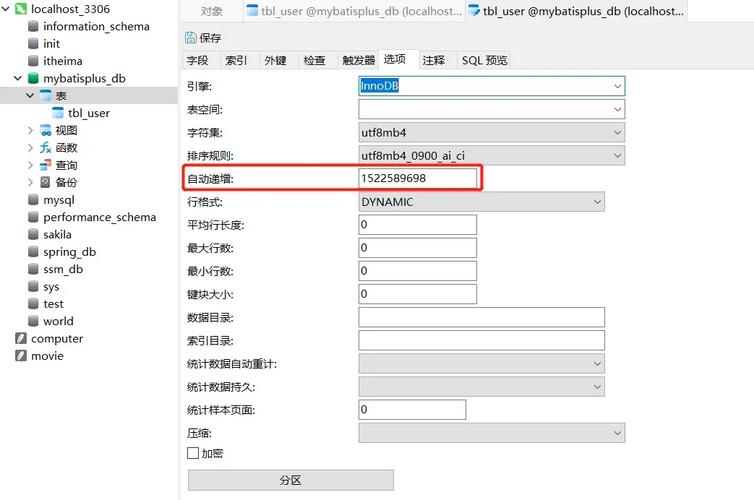Image resolution: width=754 pixels, height=500 pixels.
Task: Click the 最大行数 max rows field
Action: tap(417, 248)
